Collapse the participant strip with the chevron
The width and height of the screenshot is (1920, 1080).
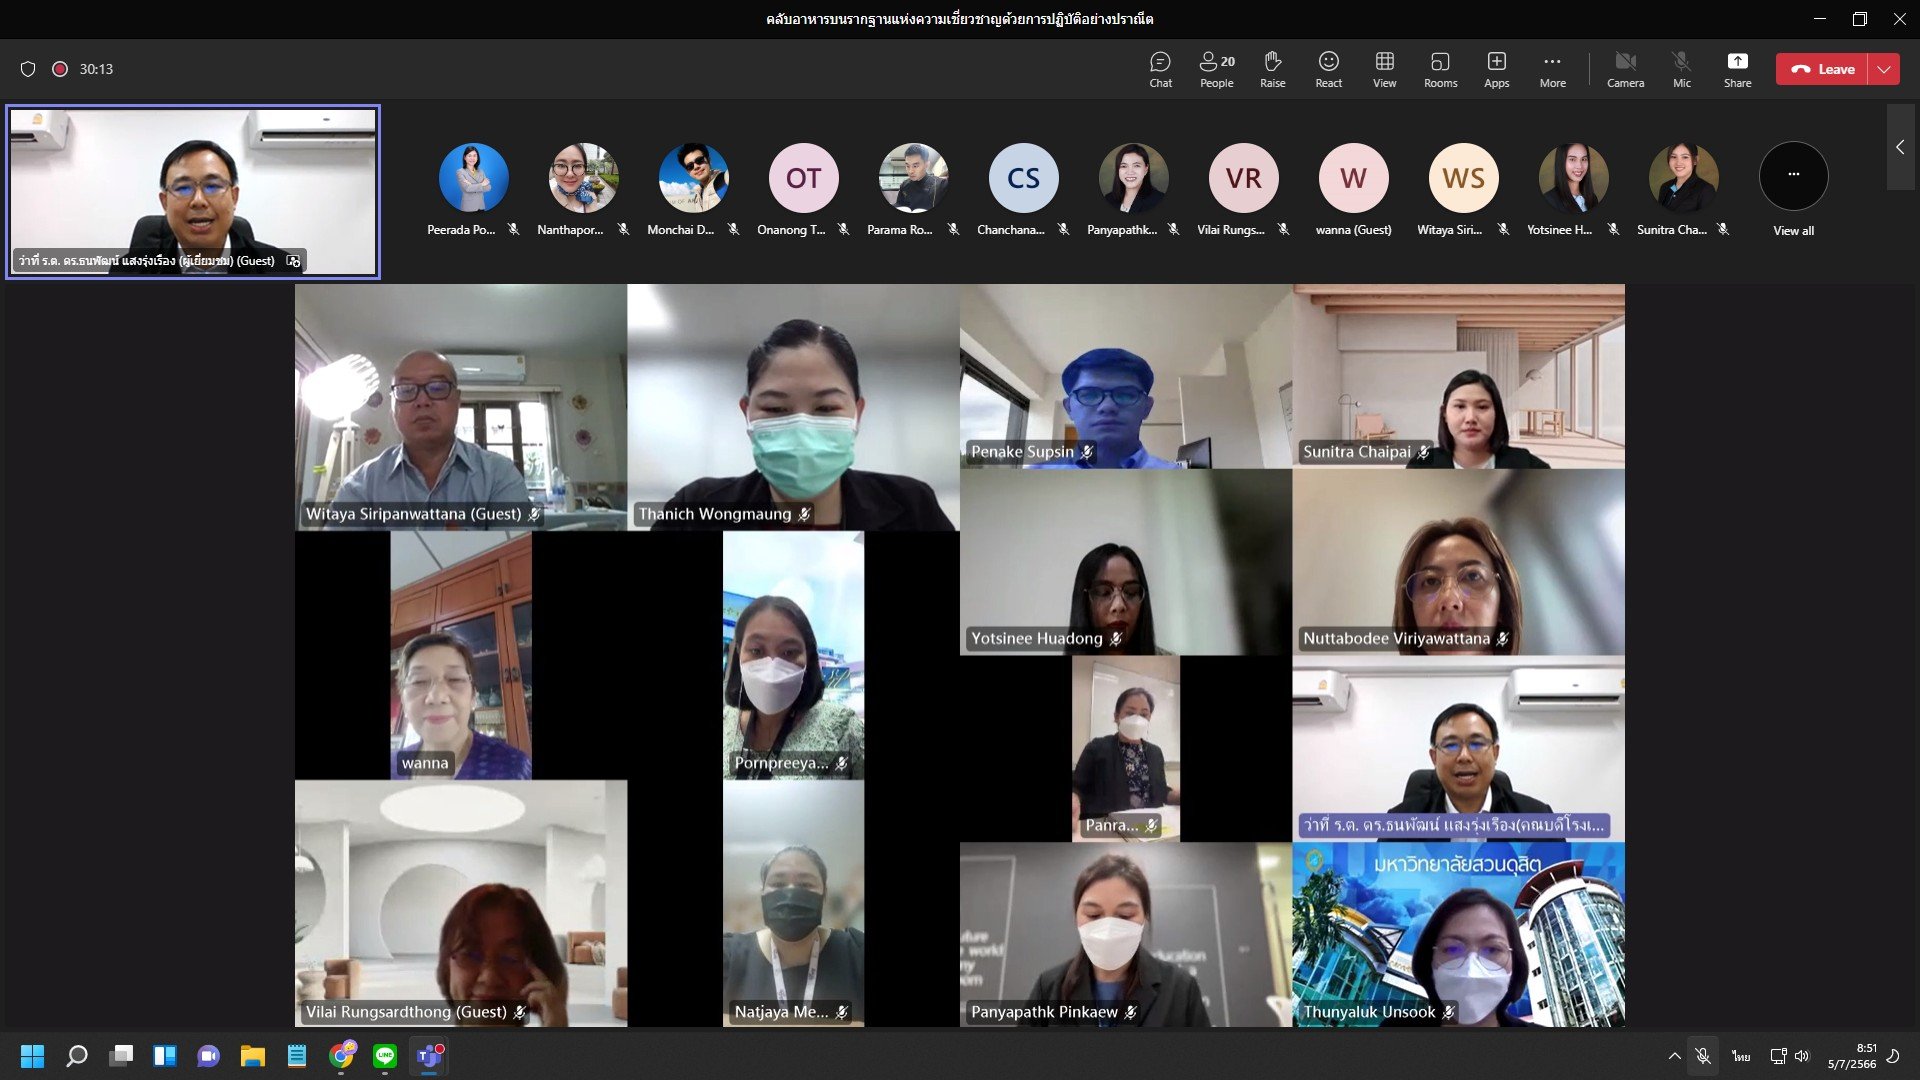[1900, 147]
